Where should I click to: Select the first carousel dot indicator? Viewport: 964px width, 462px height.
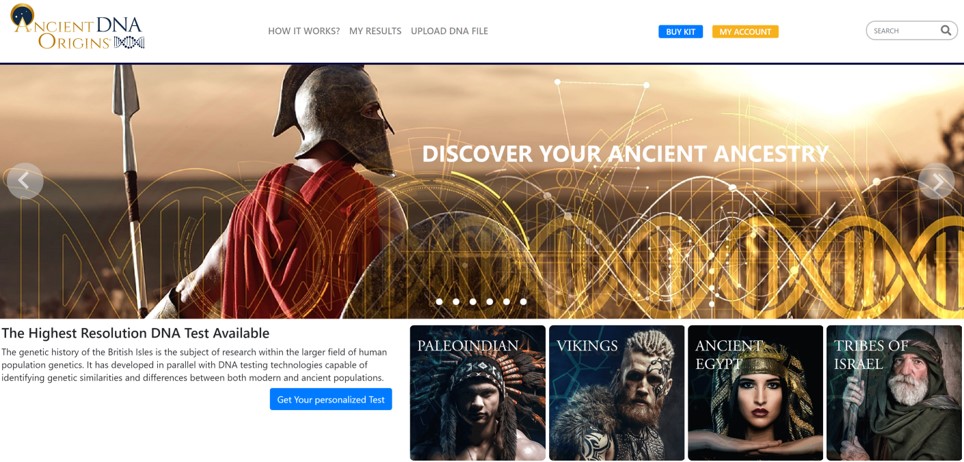pos(439,301)
